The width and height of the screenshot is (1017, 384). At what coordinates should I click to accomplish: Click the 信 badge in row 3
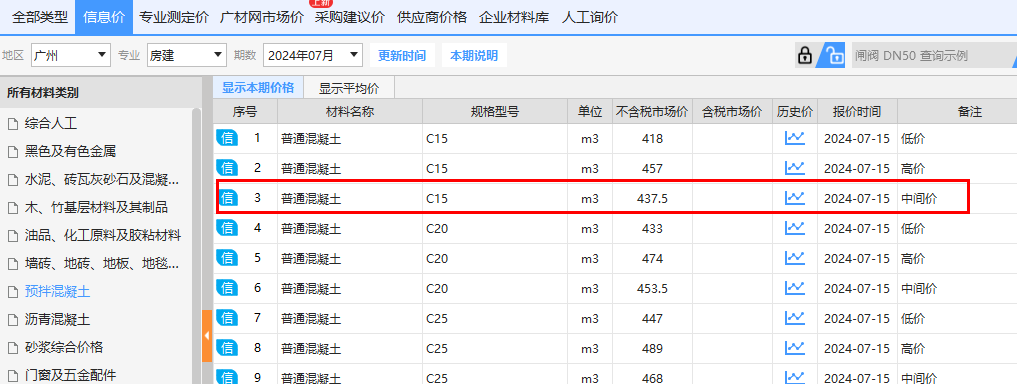coord(227,198)
